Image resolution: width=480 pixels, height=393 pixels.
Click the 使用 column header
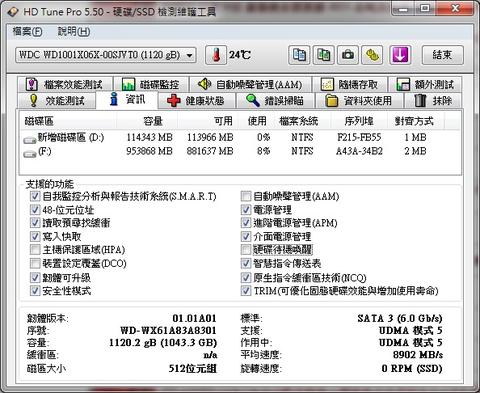[x=256, y=121]
